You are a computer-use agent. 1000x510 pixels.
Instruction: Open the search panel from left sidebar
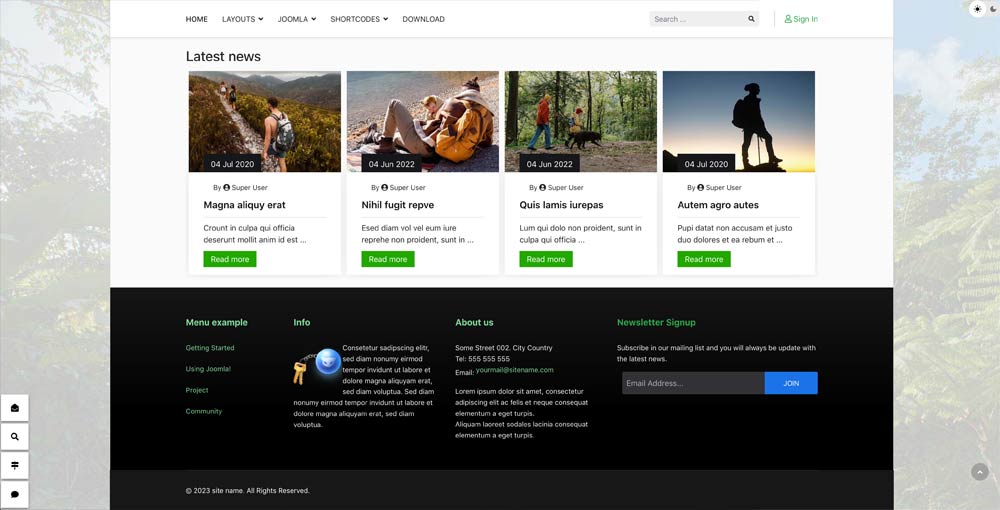click(15, 437)
